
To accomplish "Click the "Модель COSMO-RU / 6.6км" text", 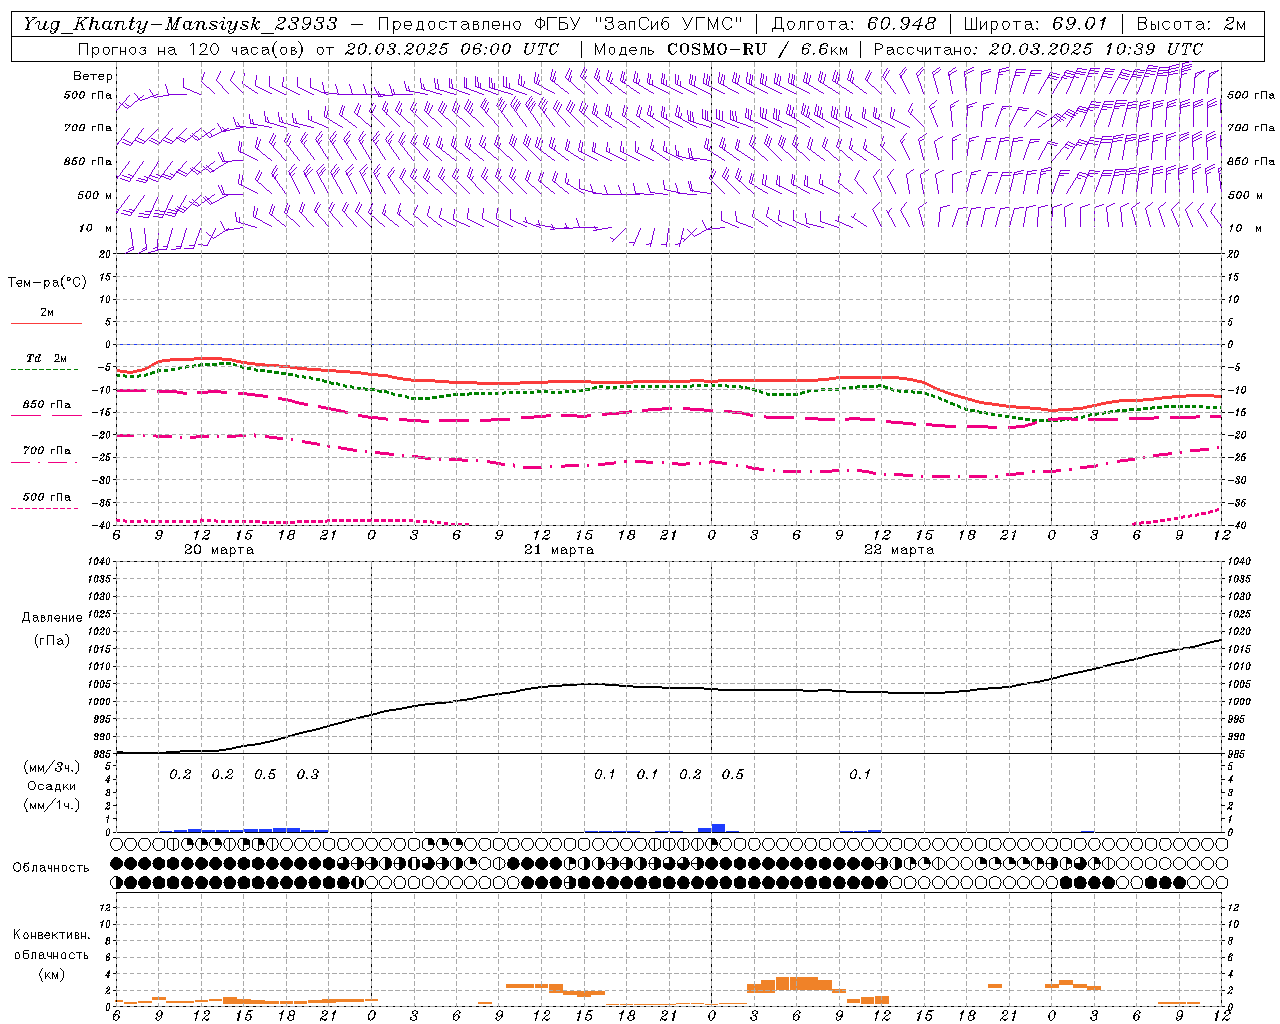I will tap(721, 48).
